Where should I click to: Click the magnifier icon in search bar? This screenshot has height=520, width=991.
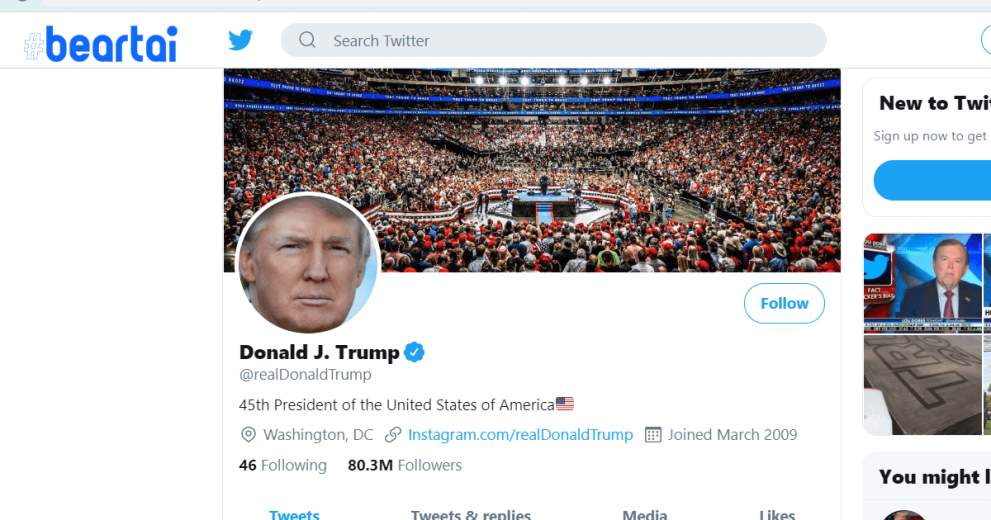(308, 40)
